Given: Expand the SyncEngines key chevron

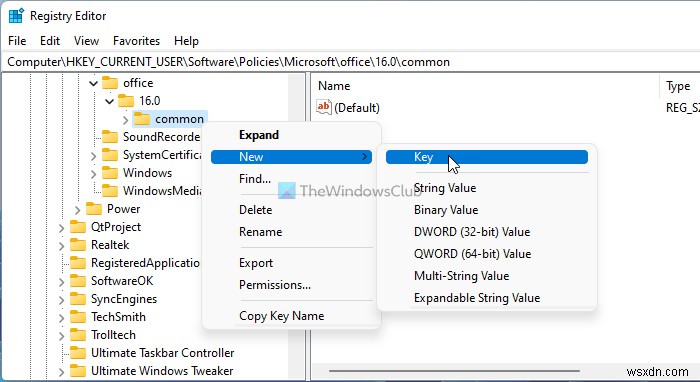Looking at the screenshot, I should tap(61, 299).
